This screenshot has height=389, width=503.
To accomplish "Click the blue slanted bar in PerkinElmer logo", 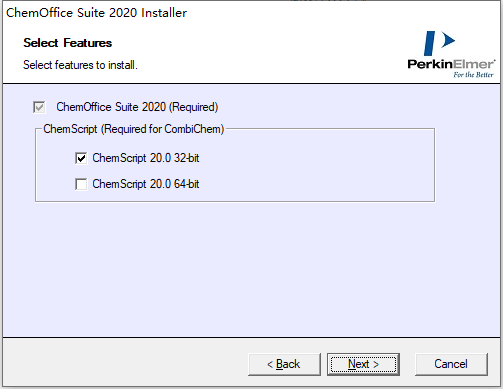I will coord(429,43).
